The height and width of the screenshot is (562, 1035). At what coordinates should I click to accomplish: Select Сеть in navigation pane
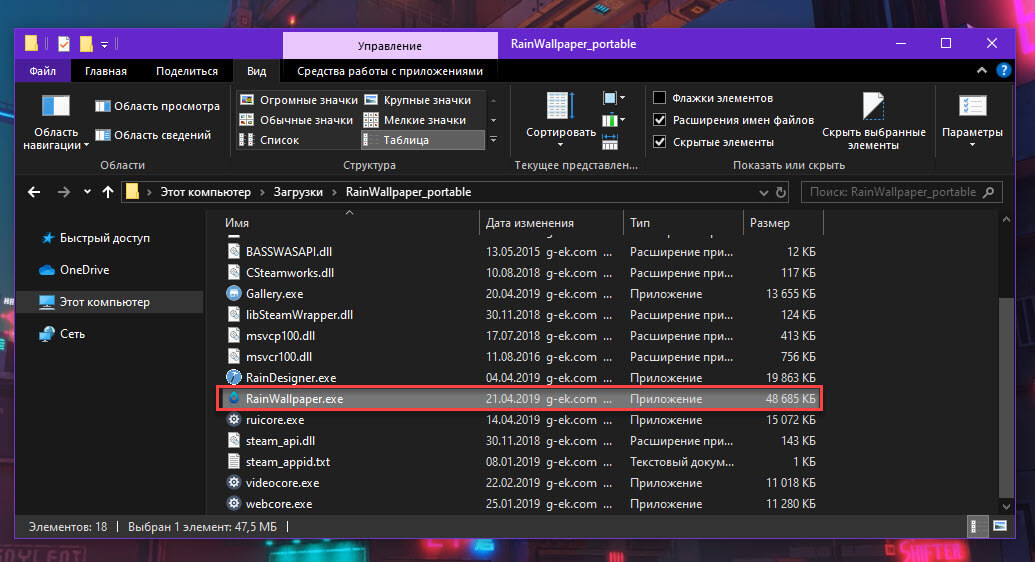(72, 334)
